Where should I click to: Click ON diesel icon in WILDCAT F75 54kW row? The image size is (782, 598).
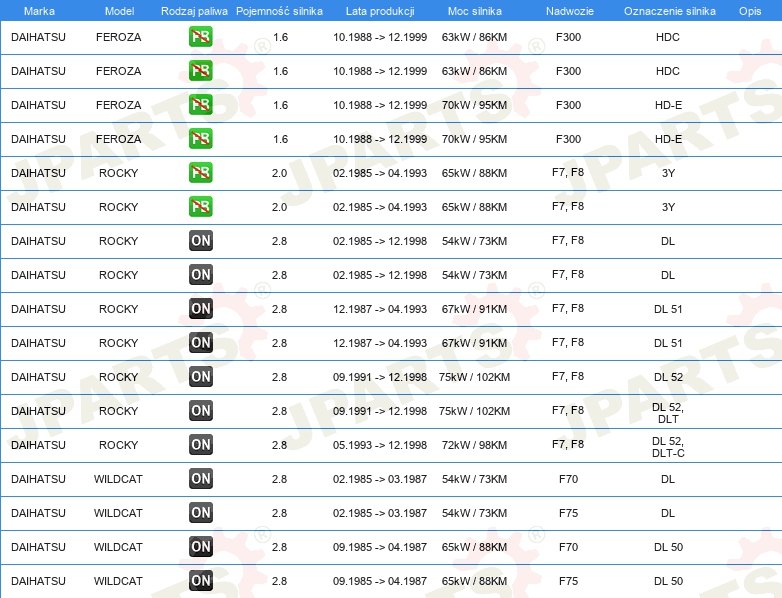pos(201,513)
